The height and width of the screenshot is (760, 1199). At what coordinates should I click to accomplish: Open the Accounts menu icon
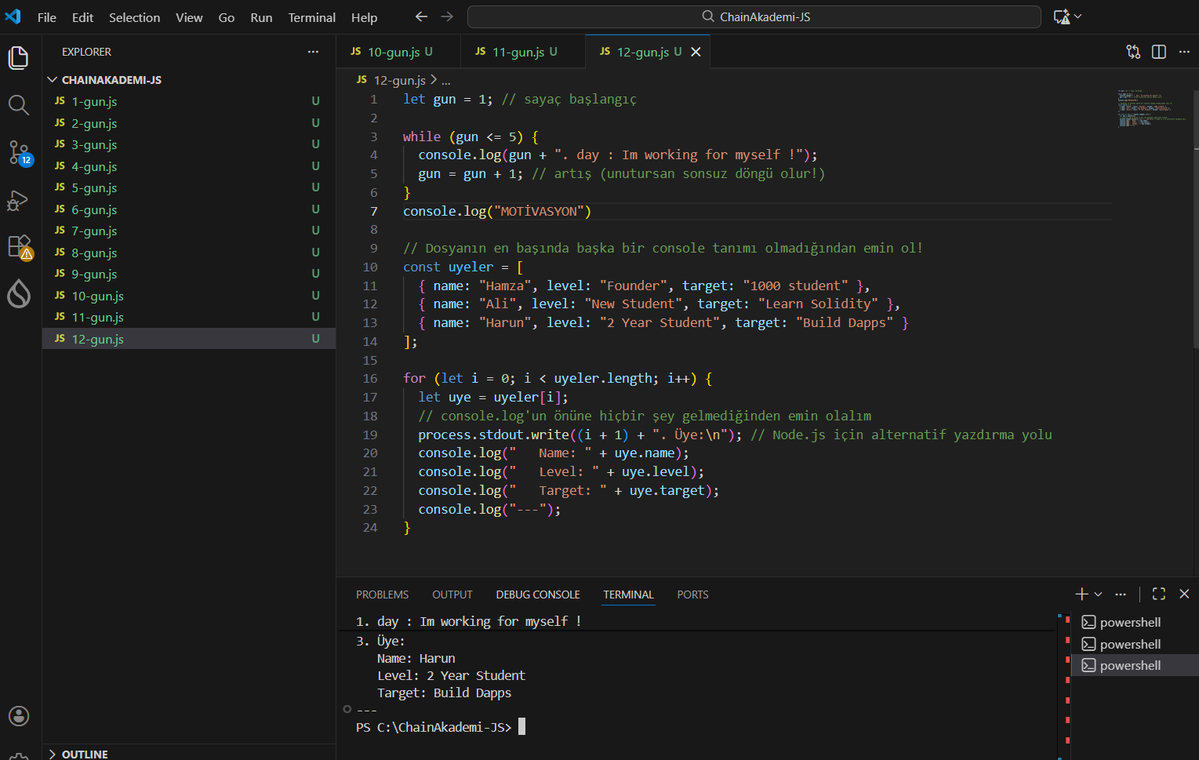tap(18, 716)
